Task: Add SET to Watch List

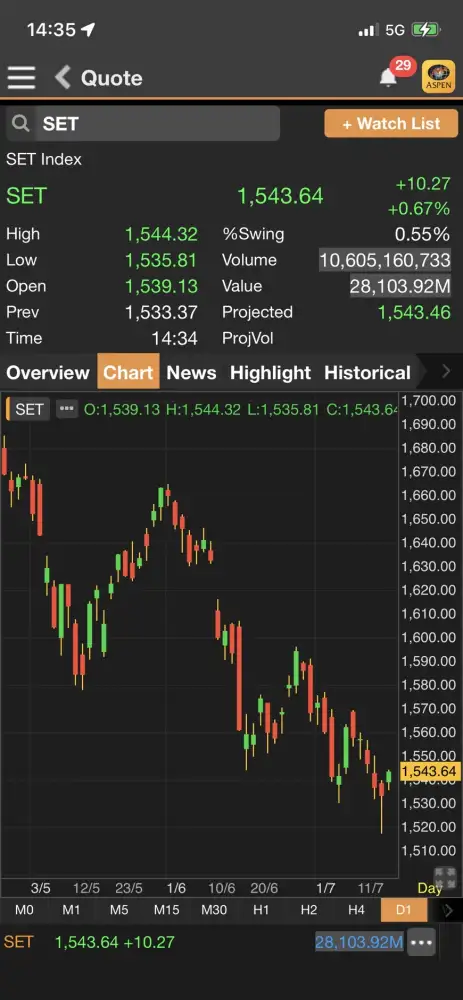Action: 392,124
